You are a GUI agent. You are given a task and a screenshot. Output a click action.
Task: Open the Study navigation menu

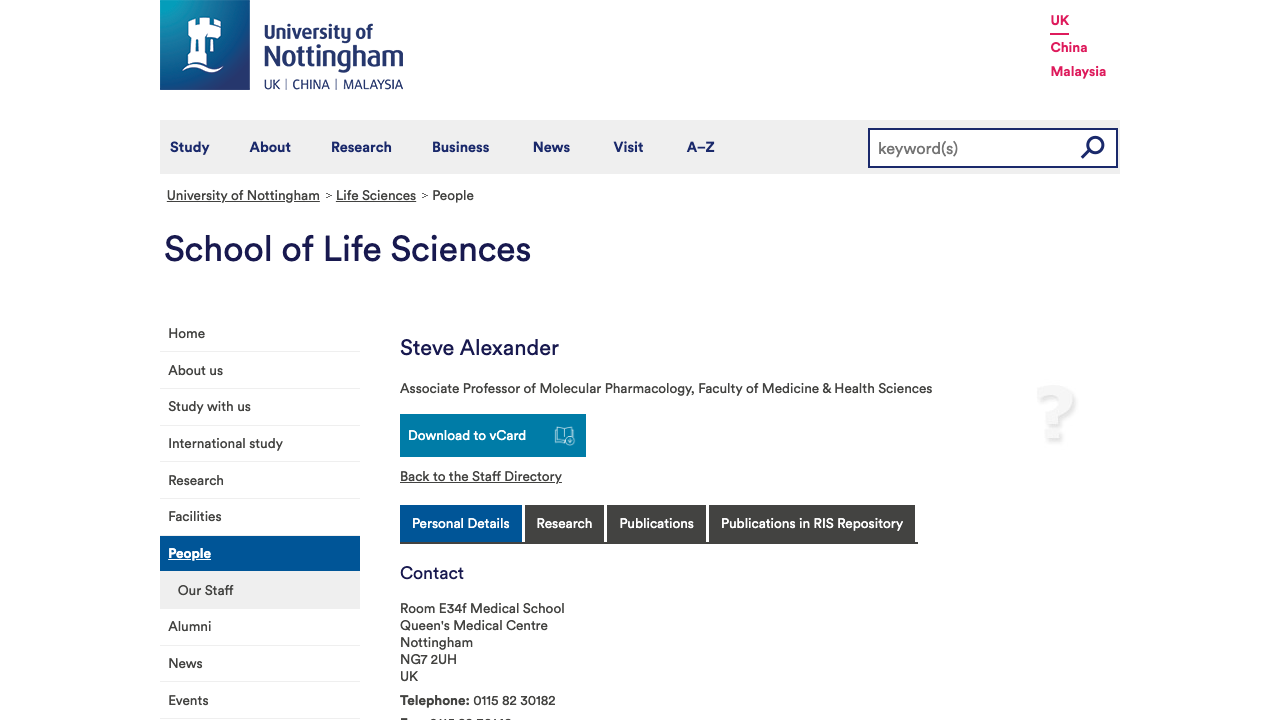coord(189,147)
